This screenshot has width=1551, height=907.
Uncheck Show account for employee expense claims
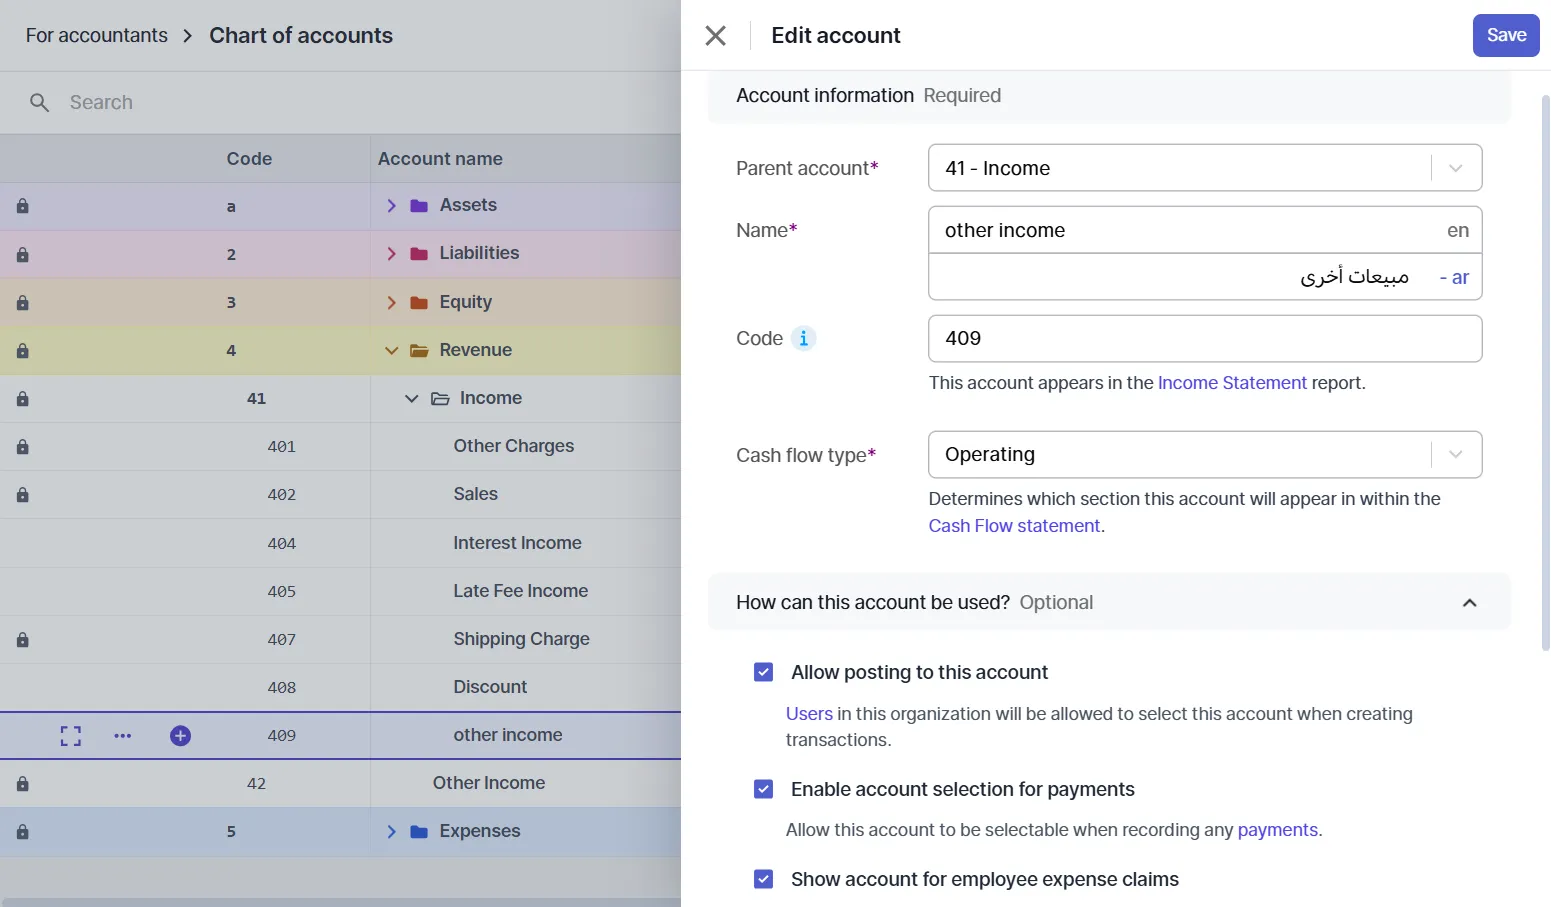point(763,879)
